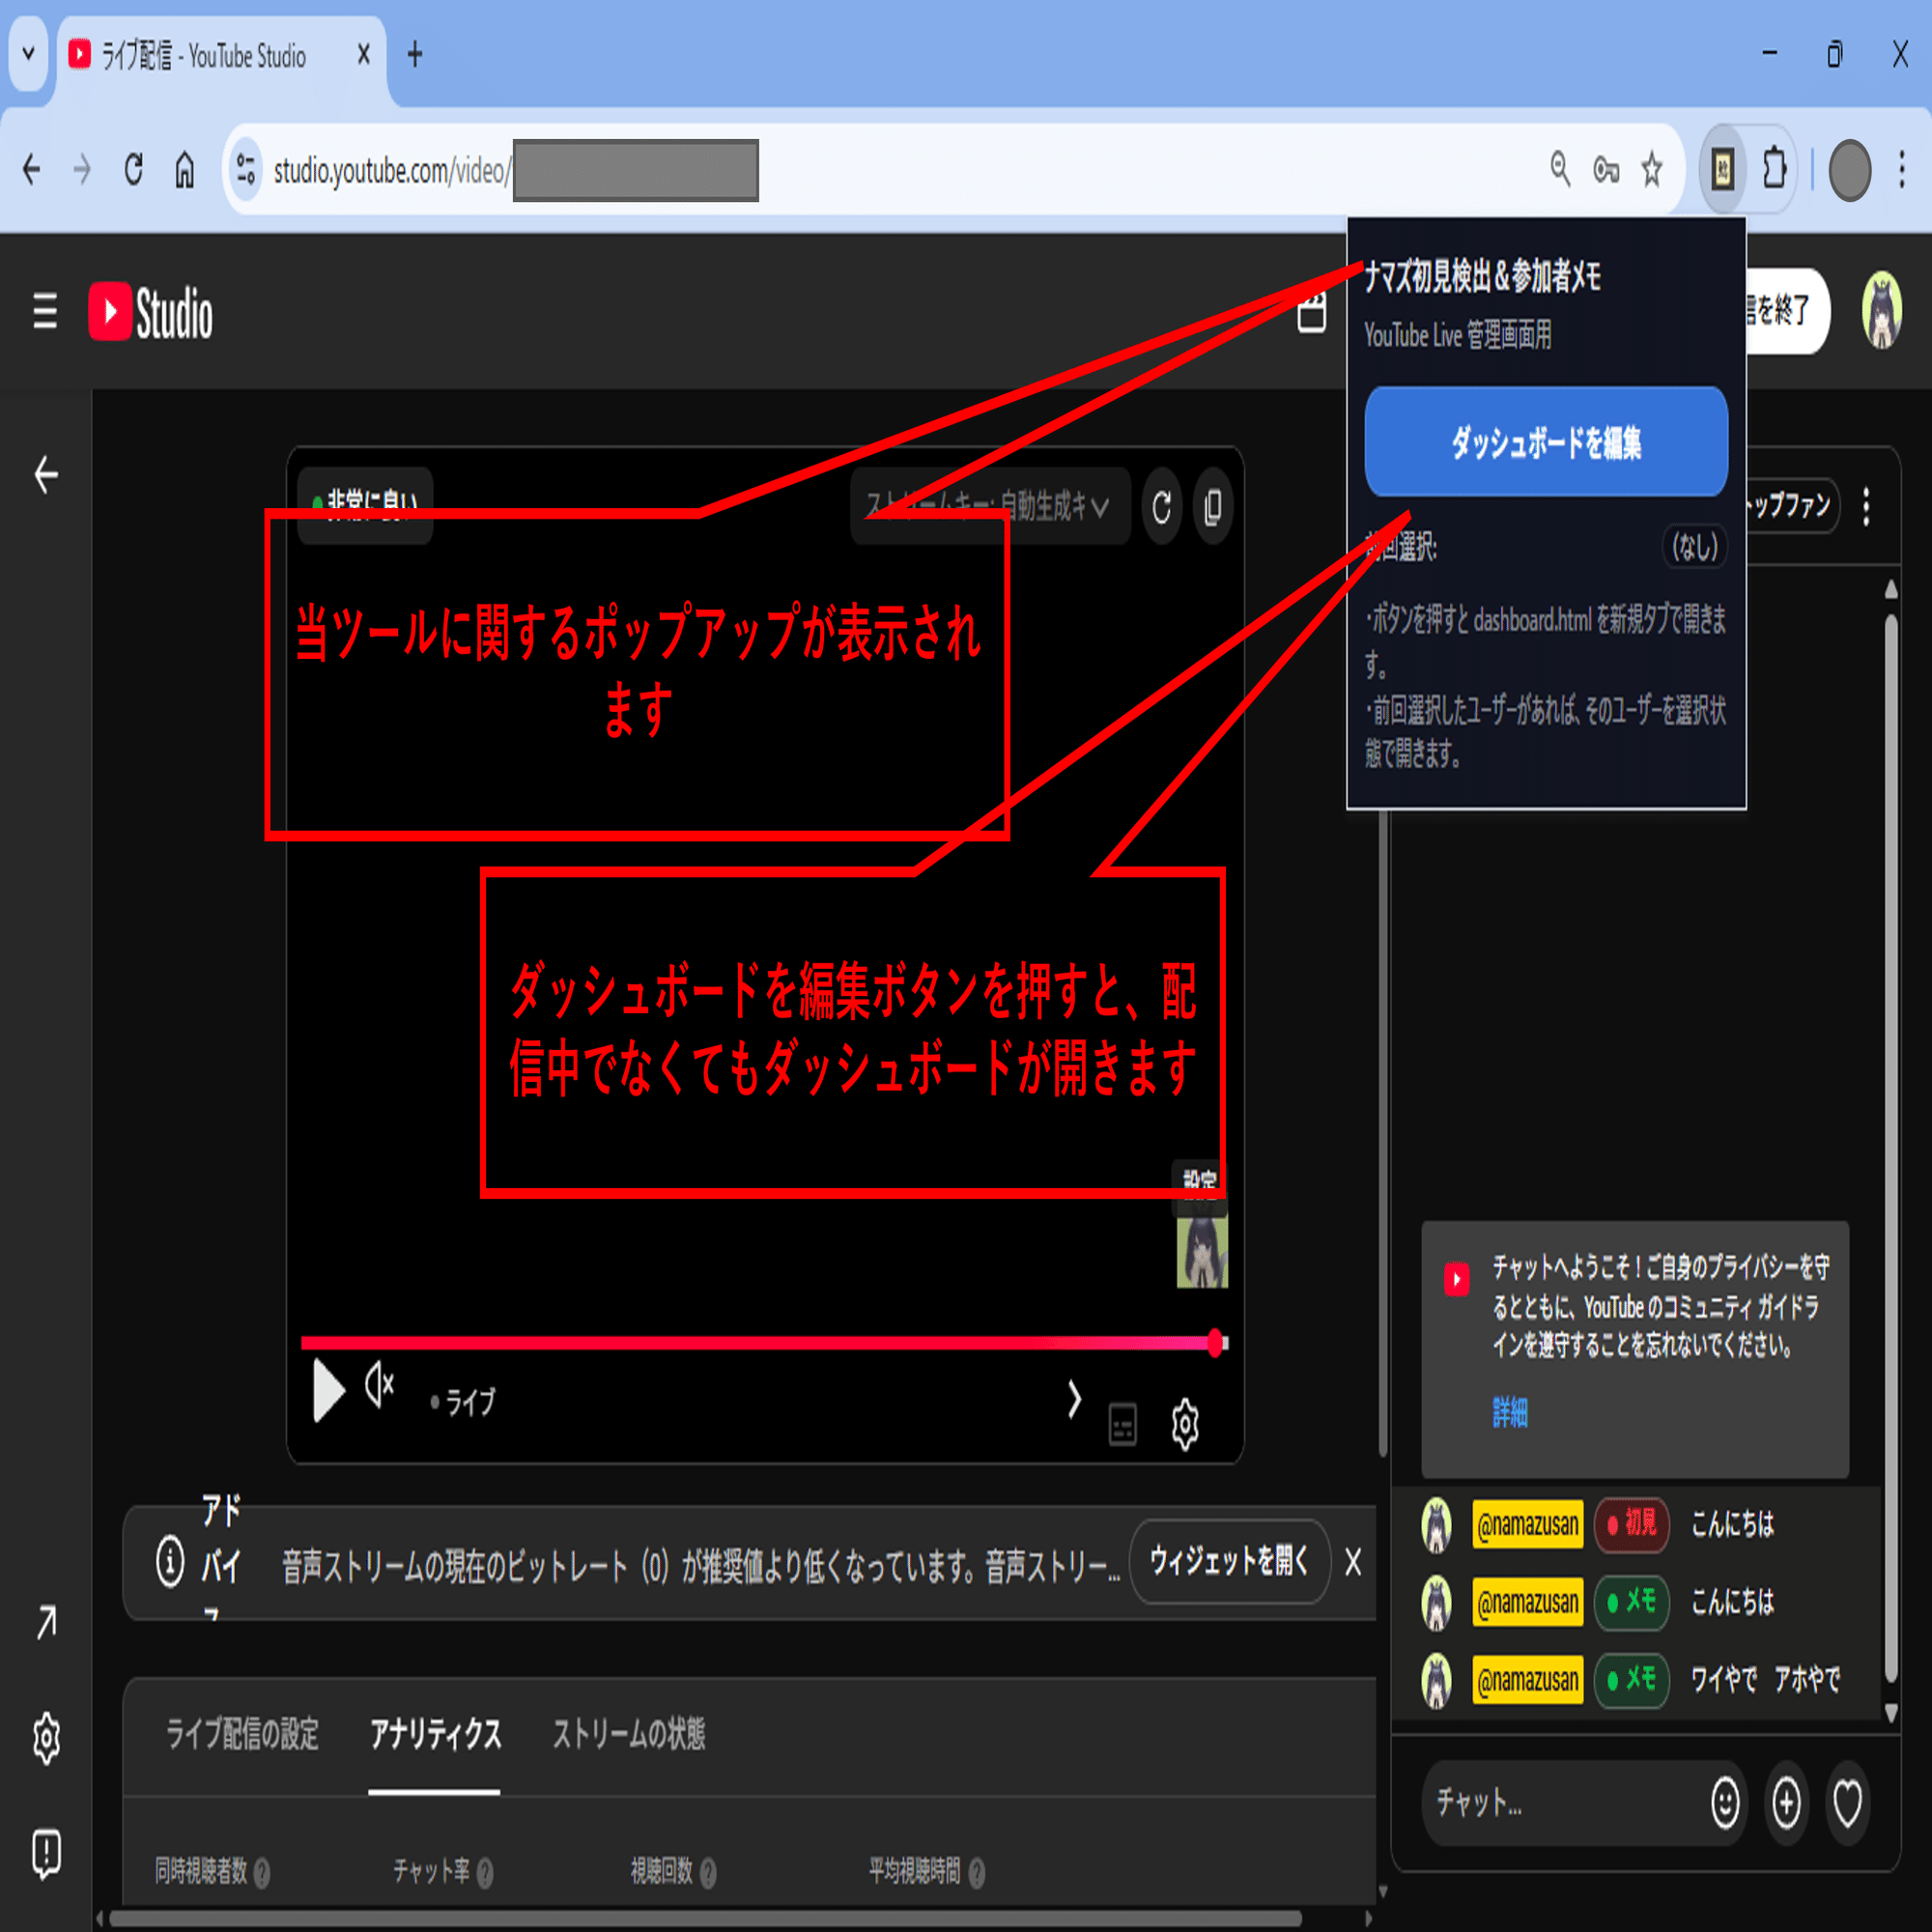1932x1932 pixels.
Task: Toggle the bookmark star in address bar
Action: click(x=1651, y=170)
